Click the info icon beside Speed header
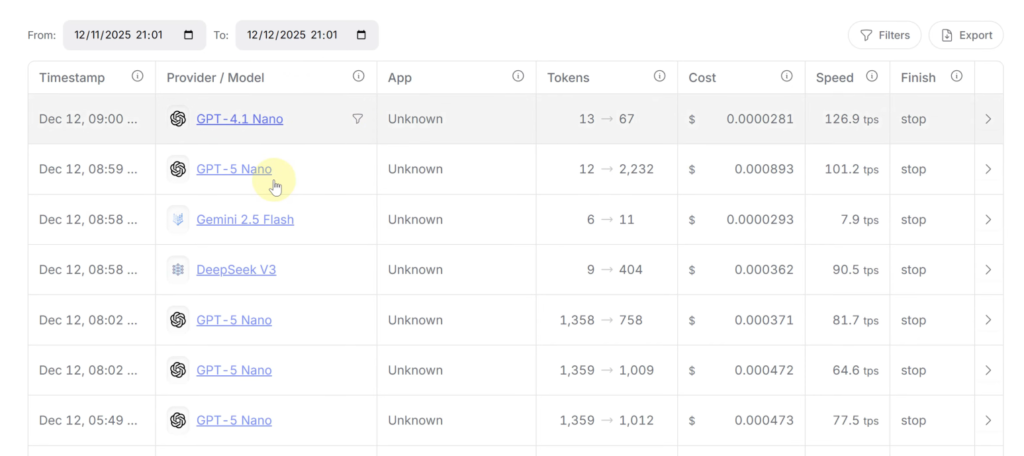The image size is (1024, 456). [x=871, y=77]
